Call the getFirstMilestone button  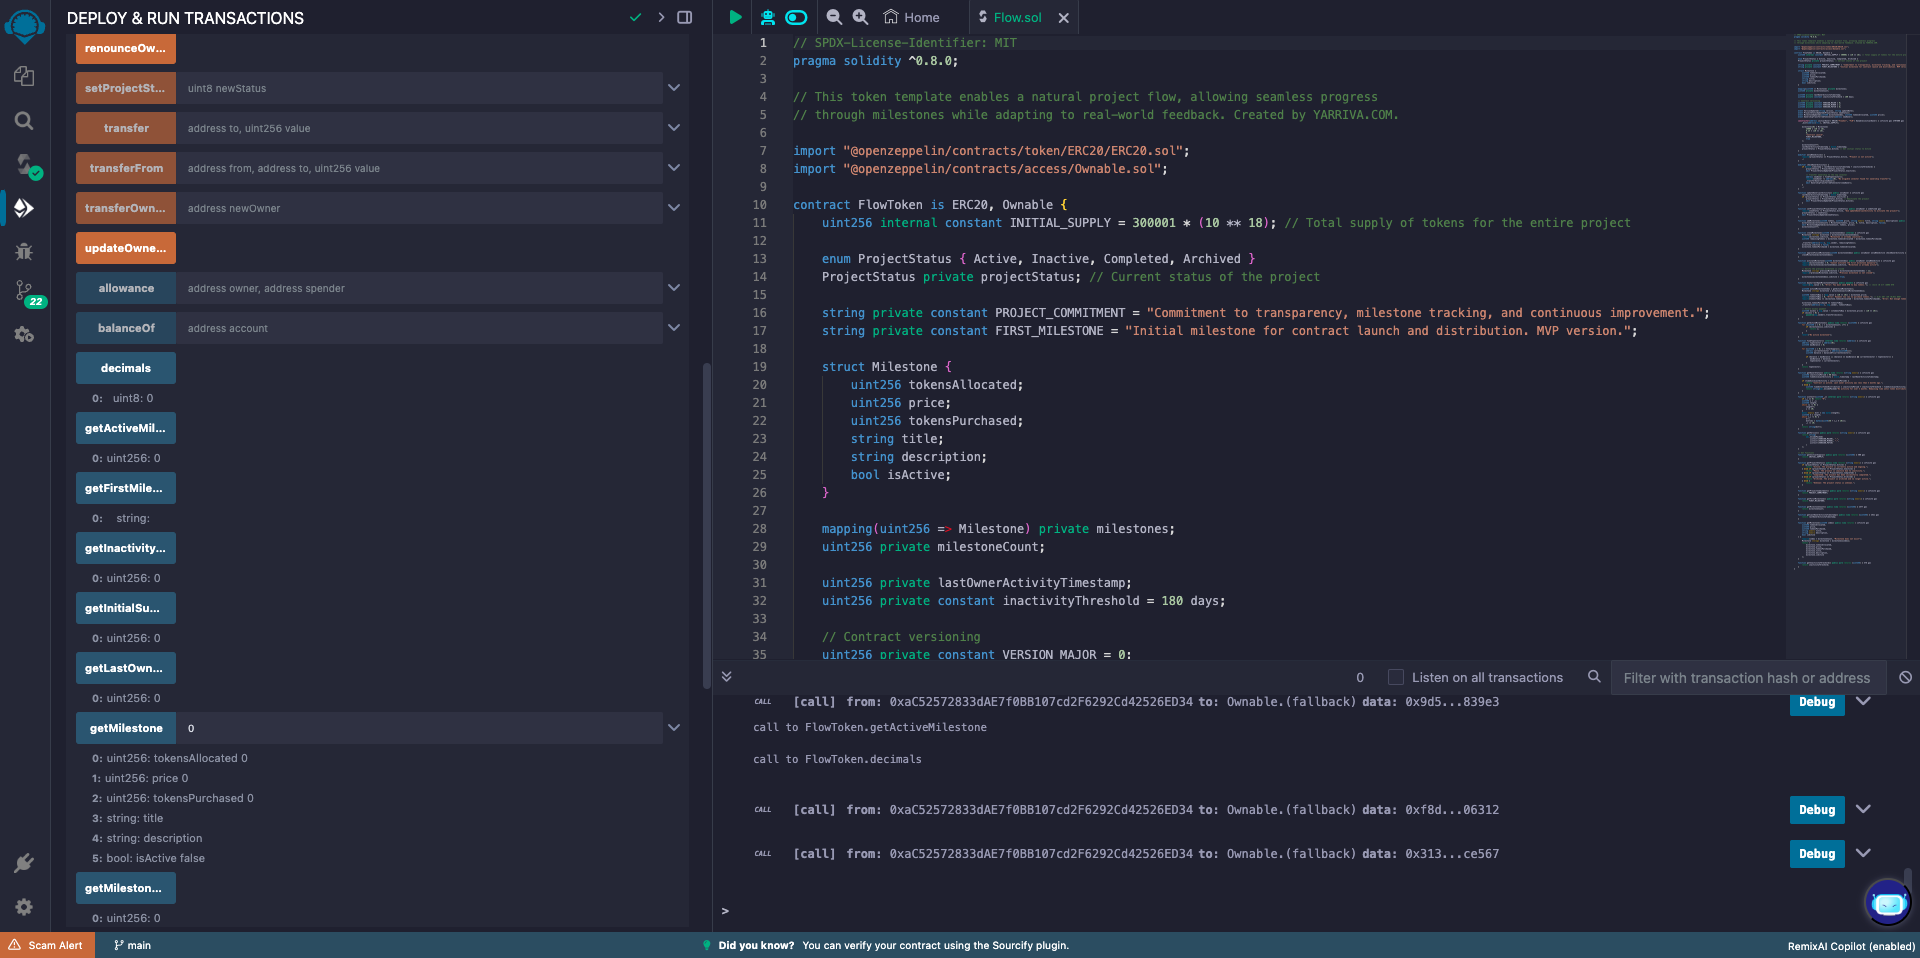(126, 488)
